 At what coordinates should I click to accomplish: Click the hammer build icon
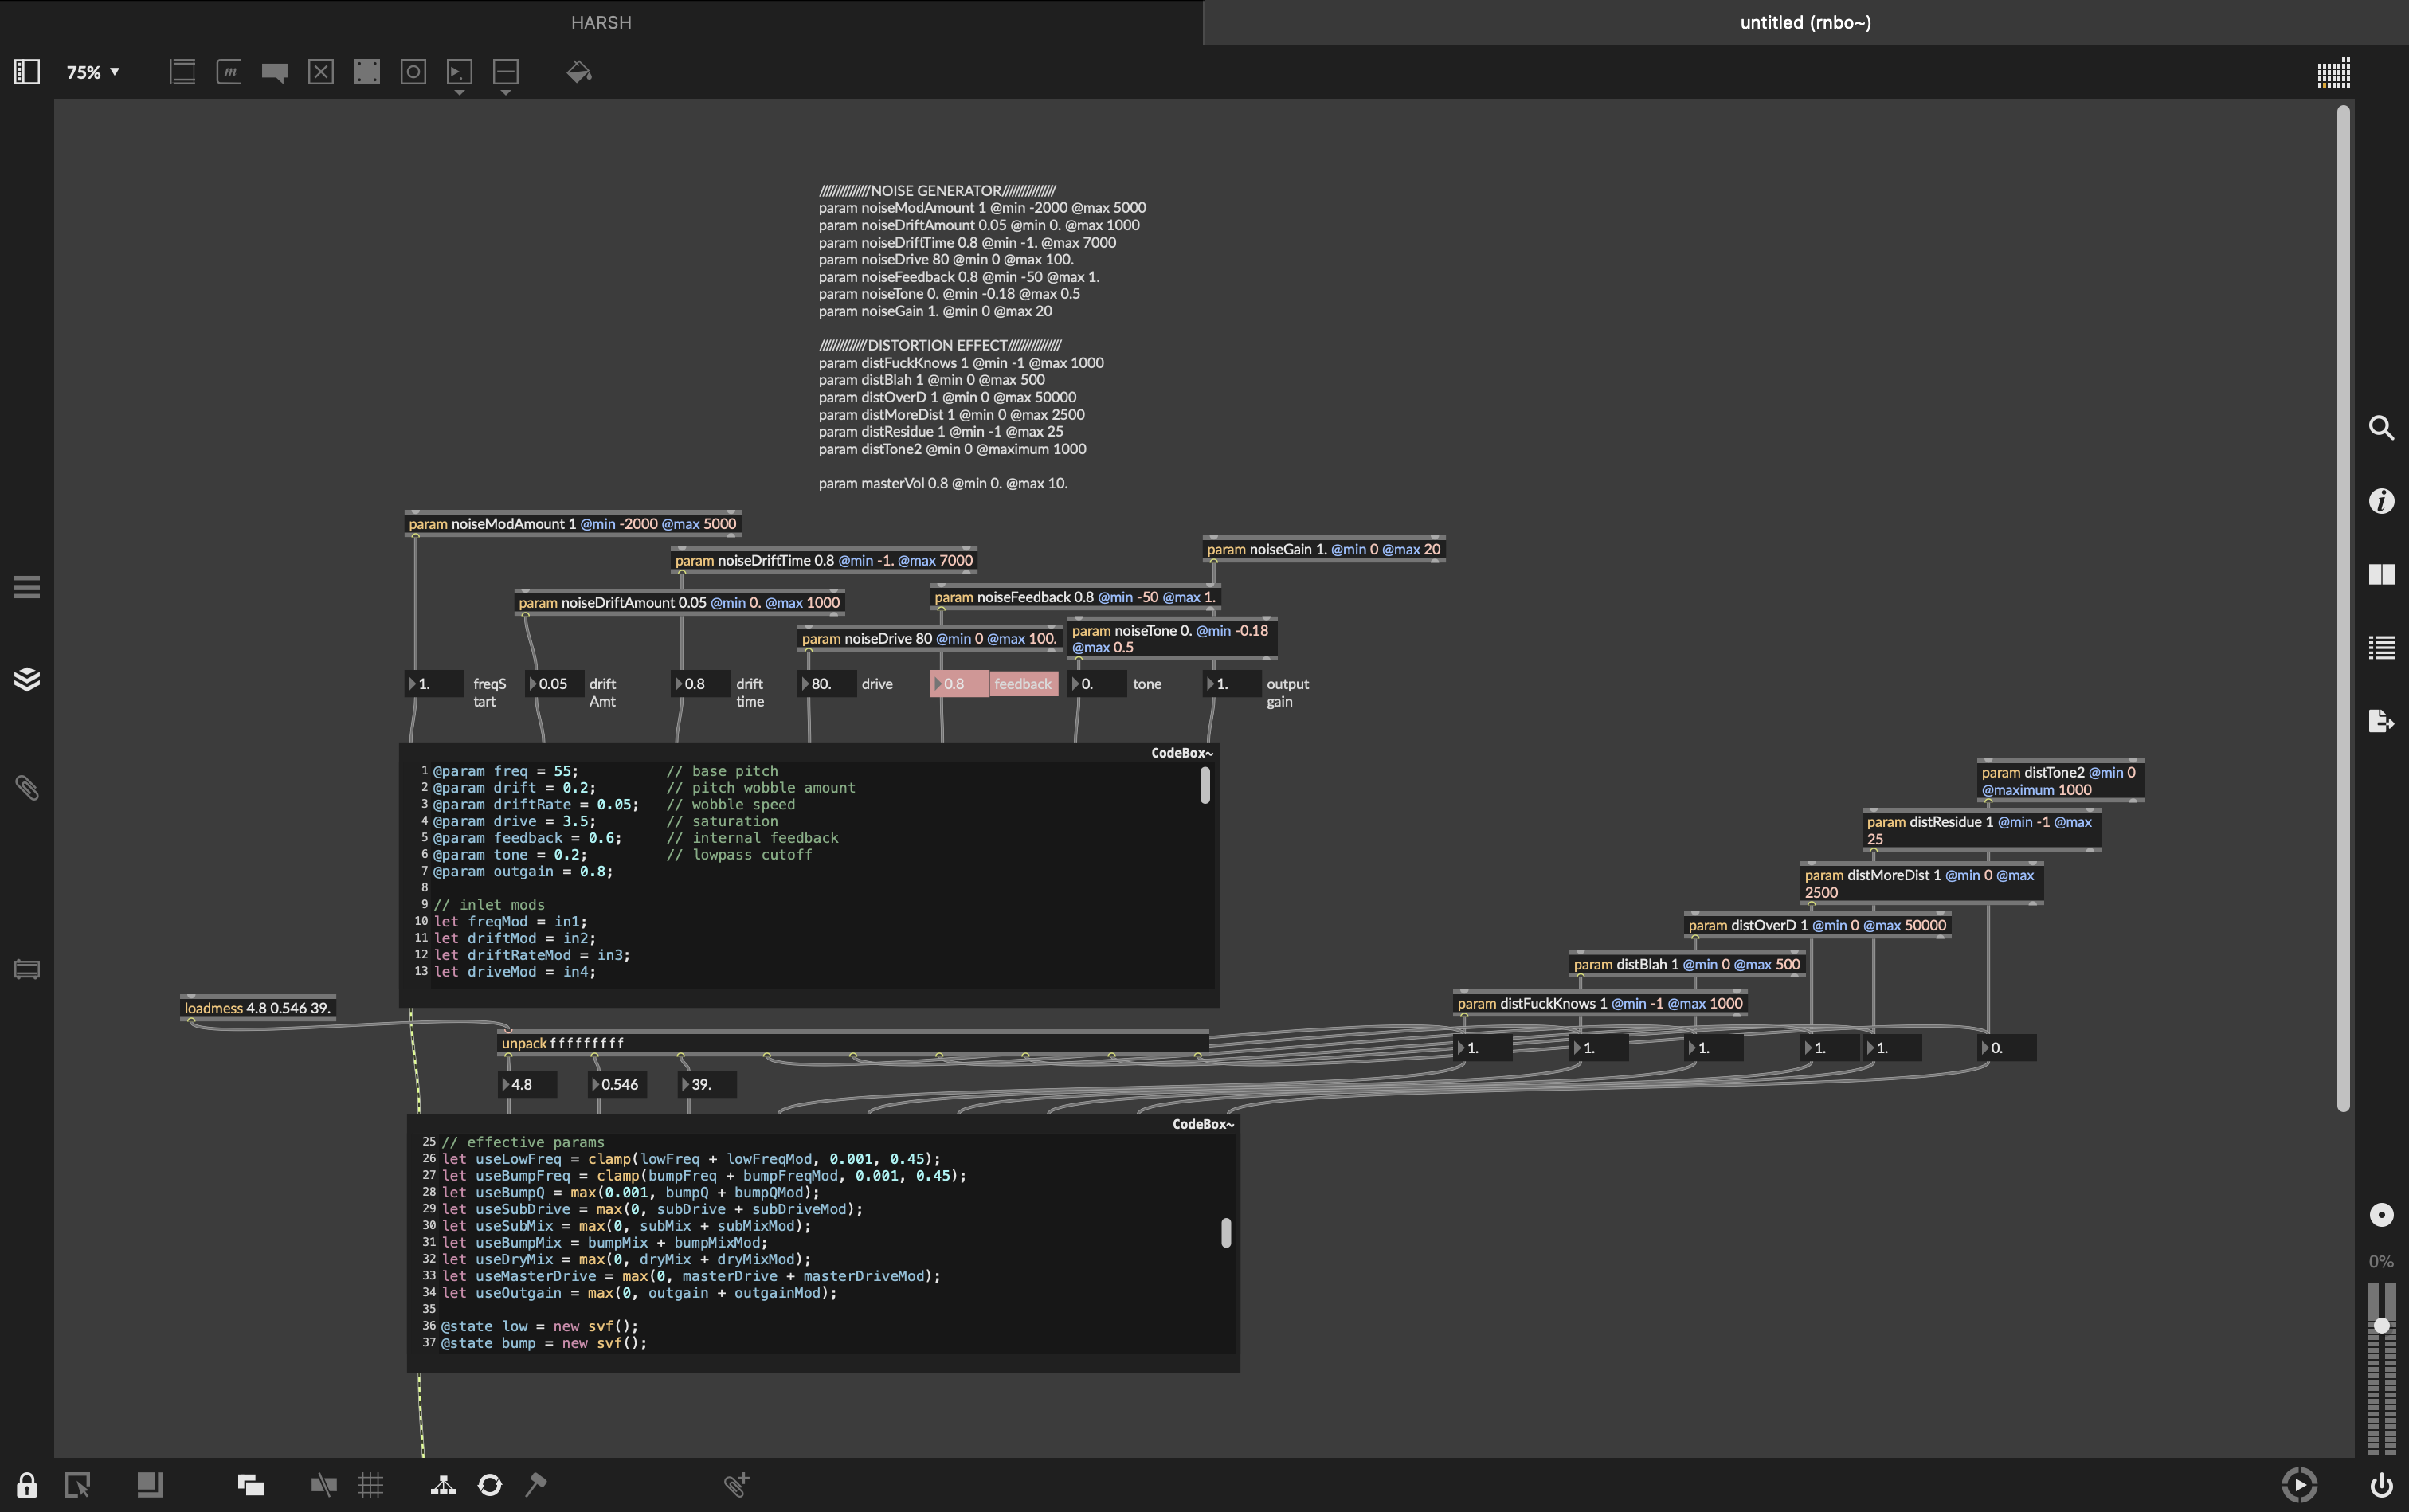click(536, 1484)
